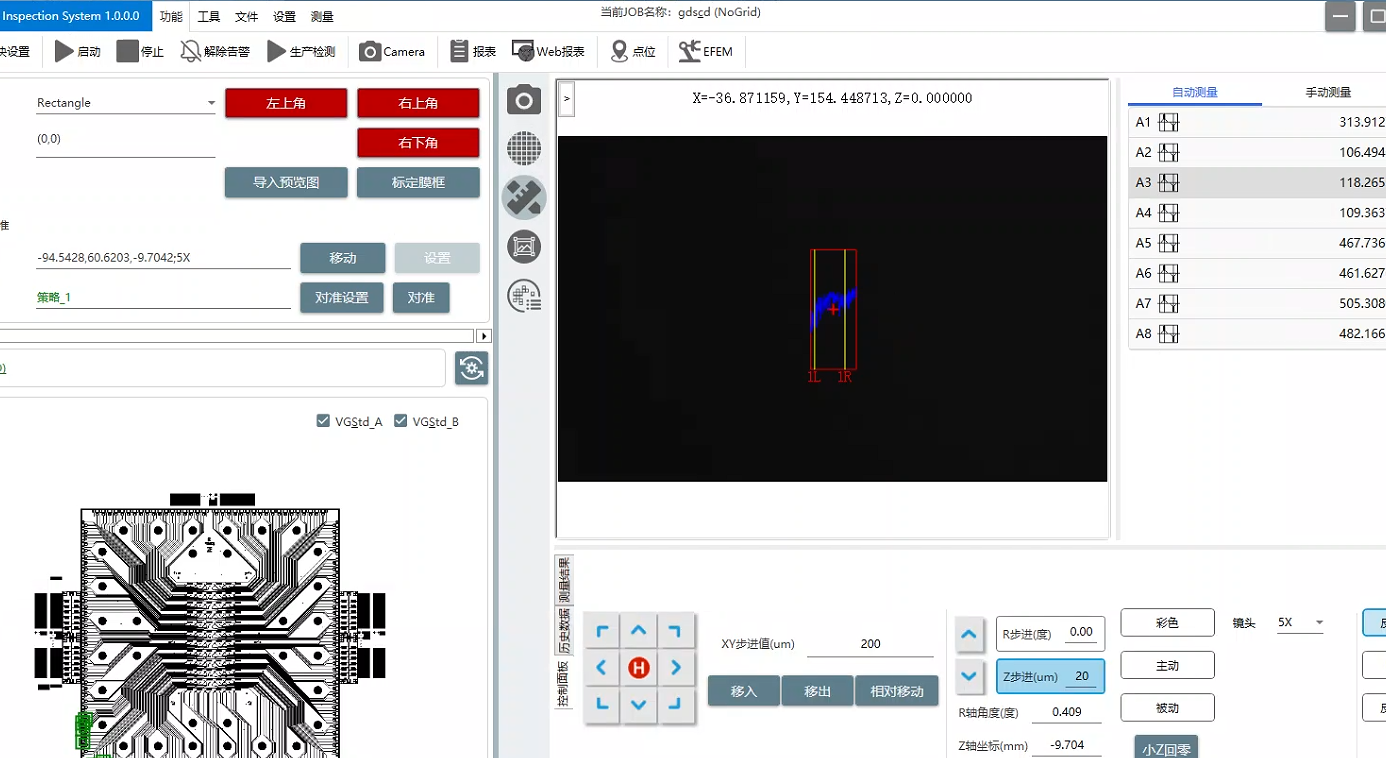Click the XY步进值 input field
Viewport: 1386px width, 758px height.
coord(870,644)
